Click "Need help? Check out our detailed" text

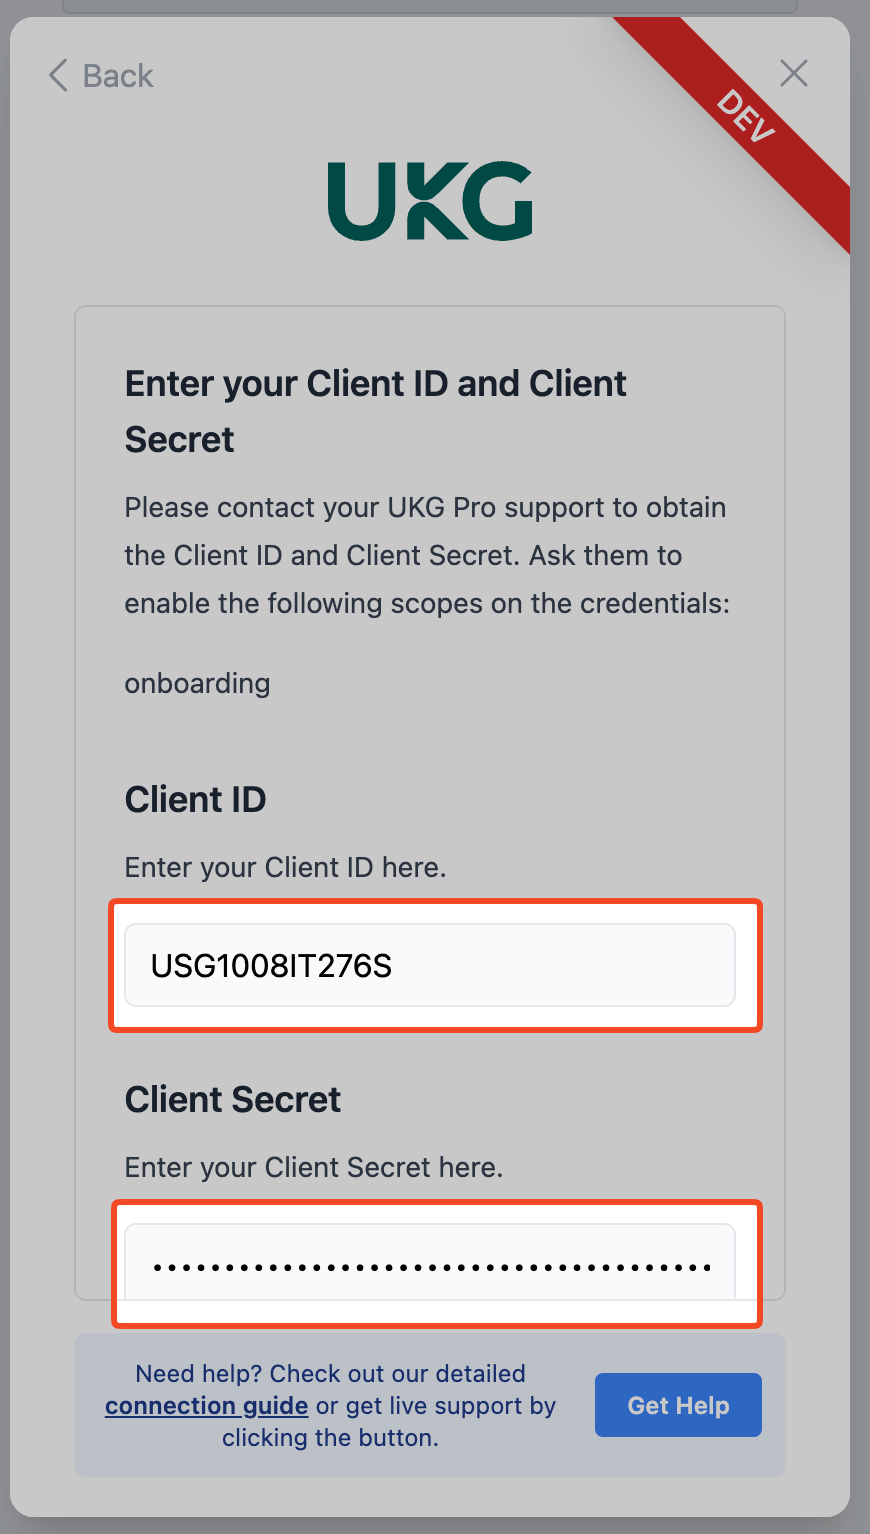[330, 1374]
